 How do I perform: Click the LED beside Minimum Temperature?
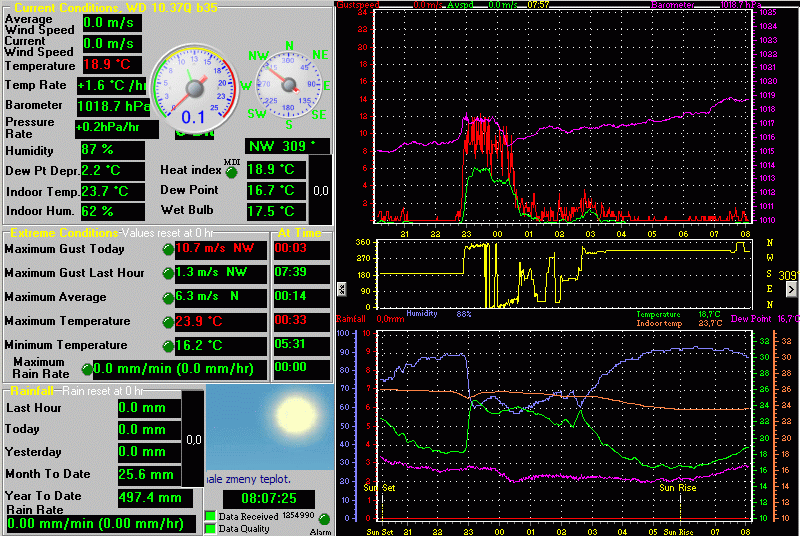[x=167, y=346]
